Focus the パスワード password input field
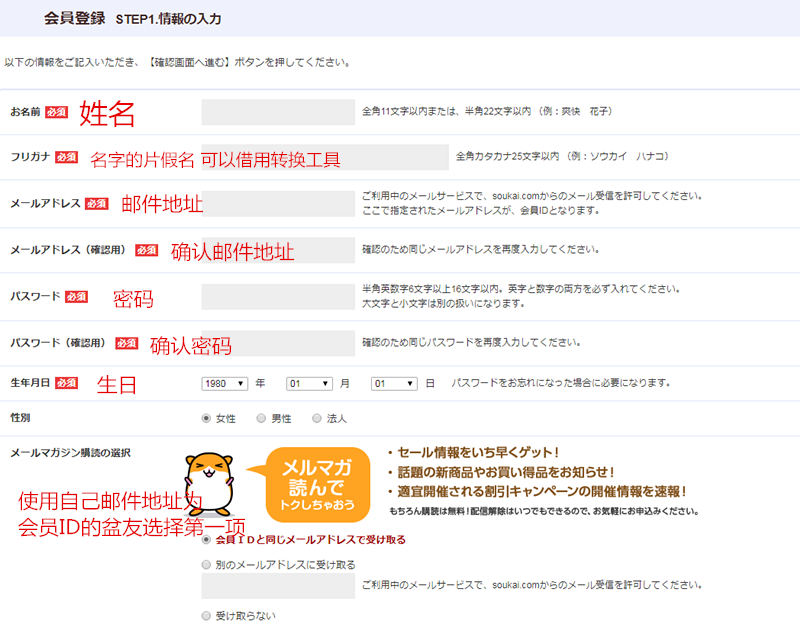Image resolution: width=800 pixels, height=627 pixels. click(x=278, y=296)
